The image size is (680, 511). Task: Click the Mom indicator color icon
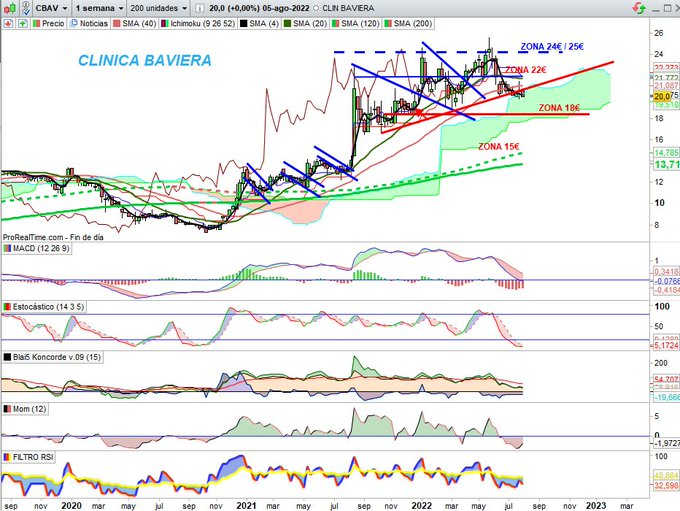point(6,408)
